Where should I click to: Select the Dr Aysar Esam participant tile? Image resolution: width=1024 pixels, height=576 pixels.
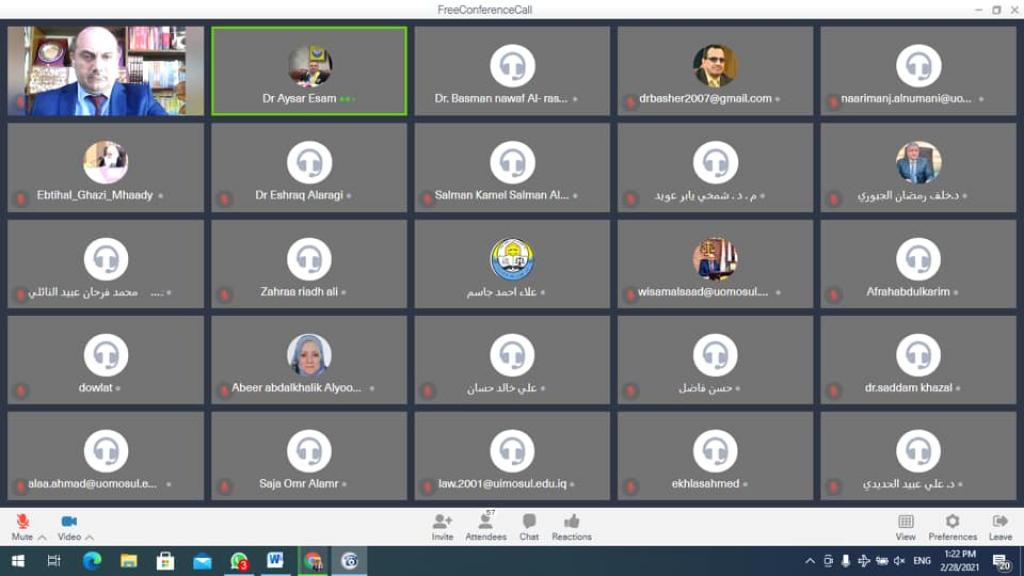(309, 71)
